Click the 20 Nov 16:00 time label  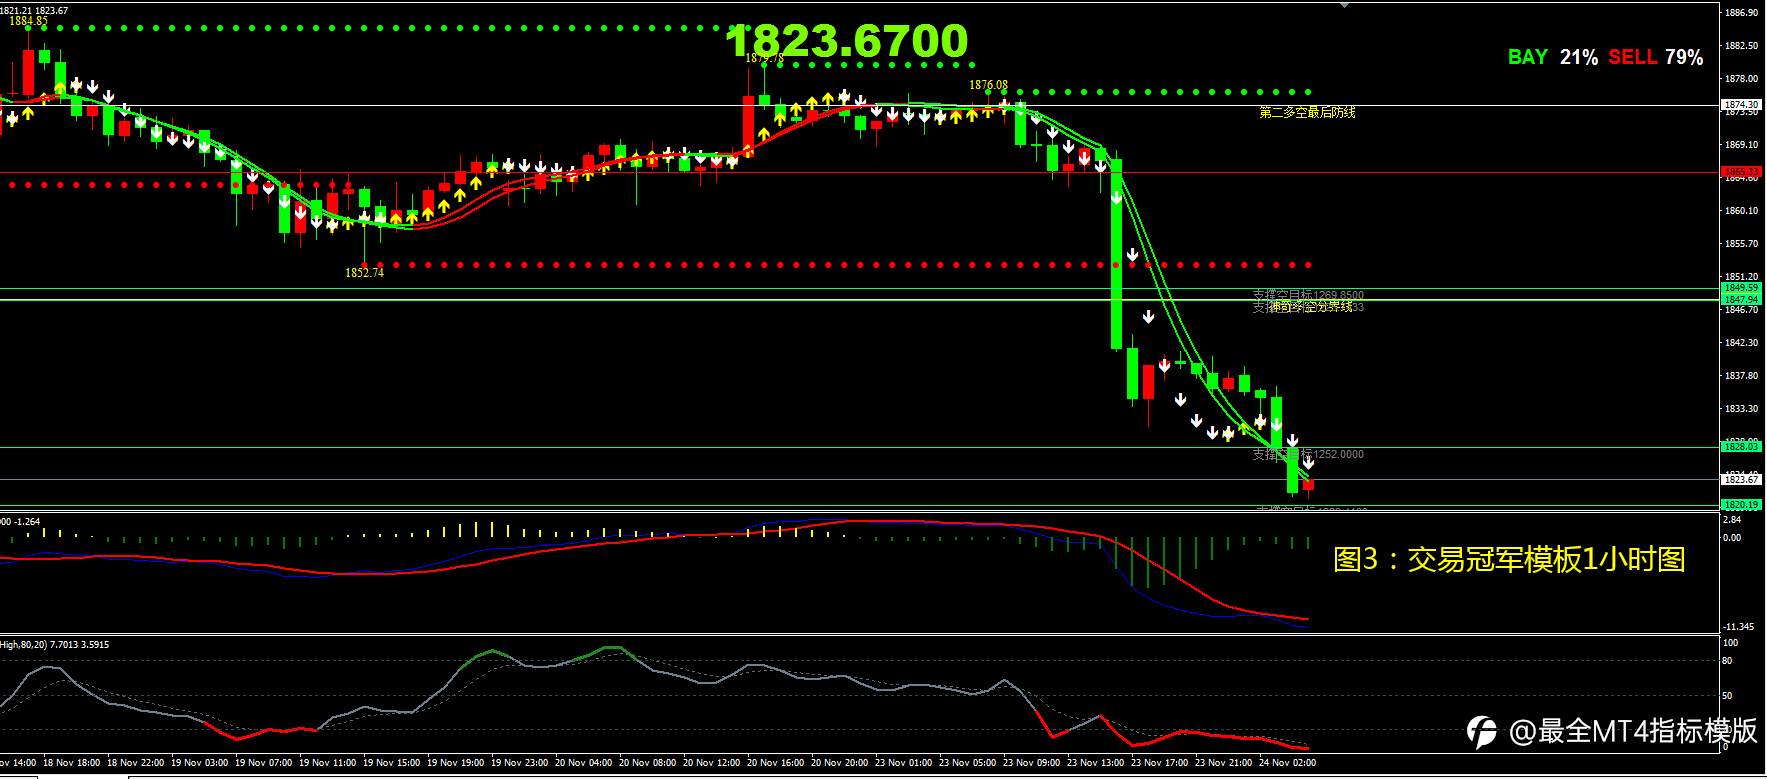(x=775, y=763)
